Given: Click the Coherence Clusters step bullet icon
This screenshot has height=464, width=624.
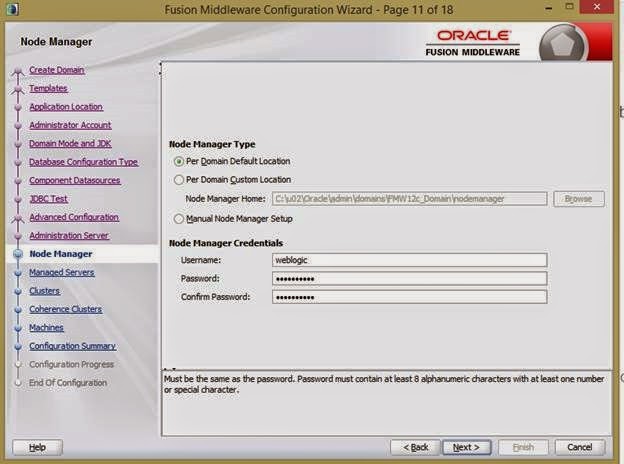Looking at the screenshot, I should click(x=18, y=310).
